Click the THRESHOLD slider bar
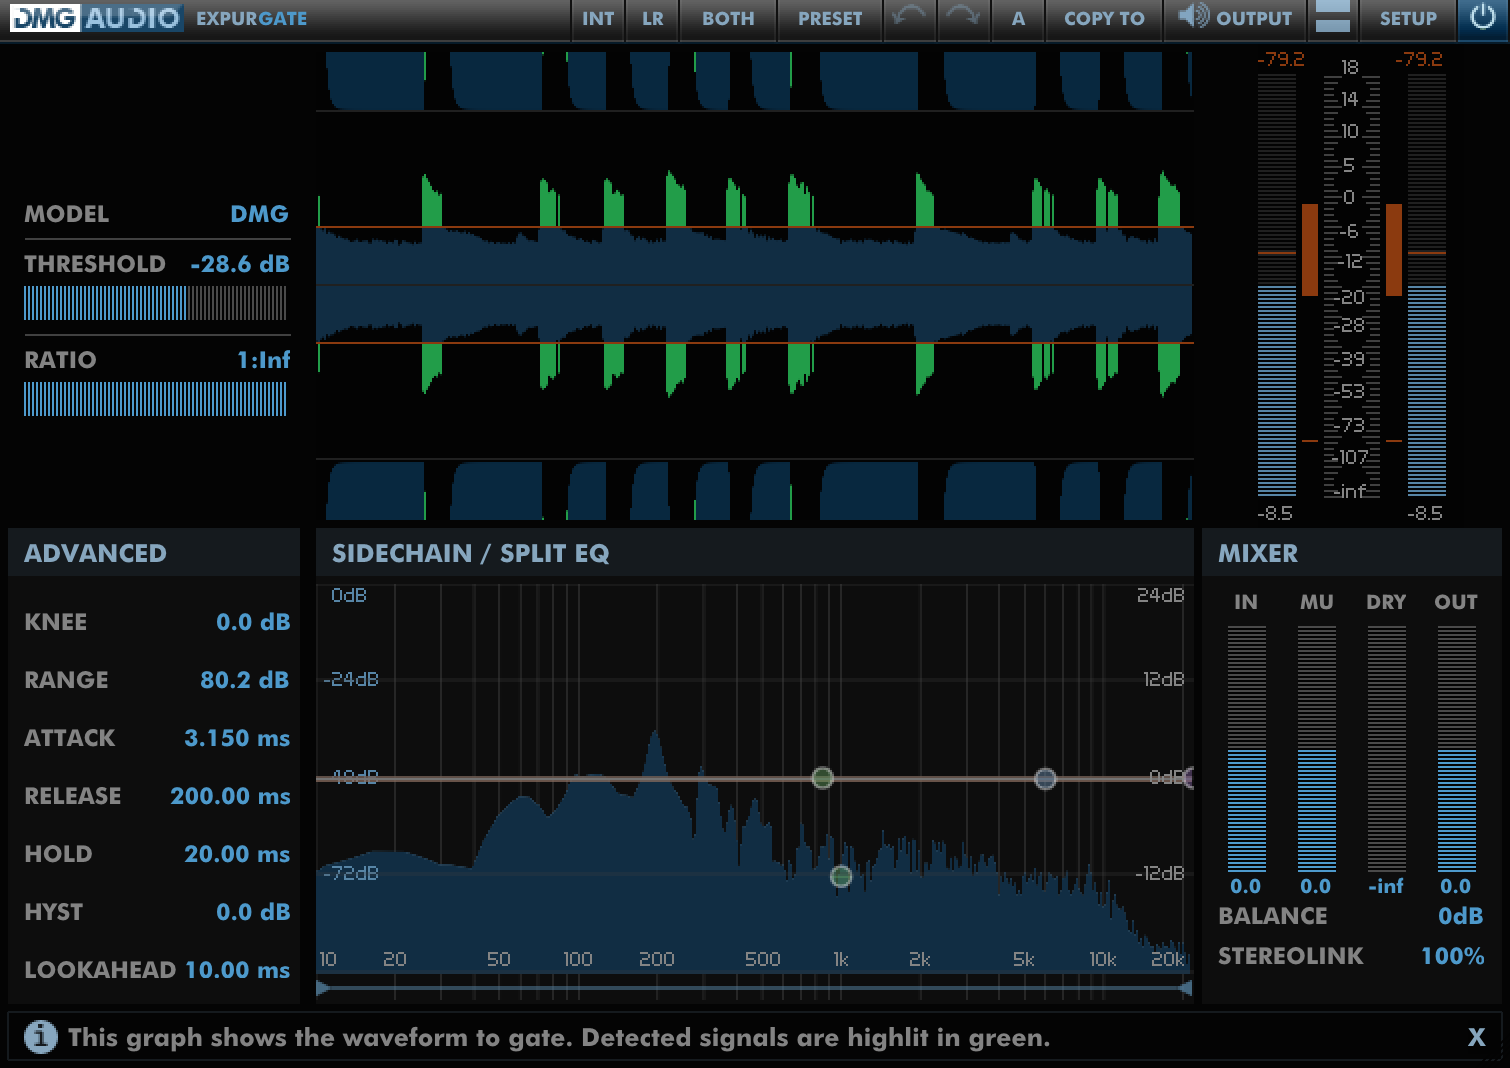The height and width of the screenshot is (1068, 1510). click(155, 303)
